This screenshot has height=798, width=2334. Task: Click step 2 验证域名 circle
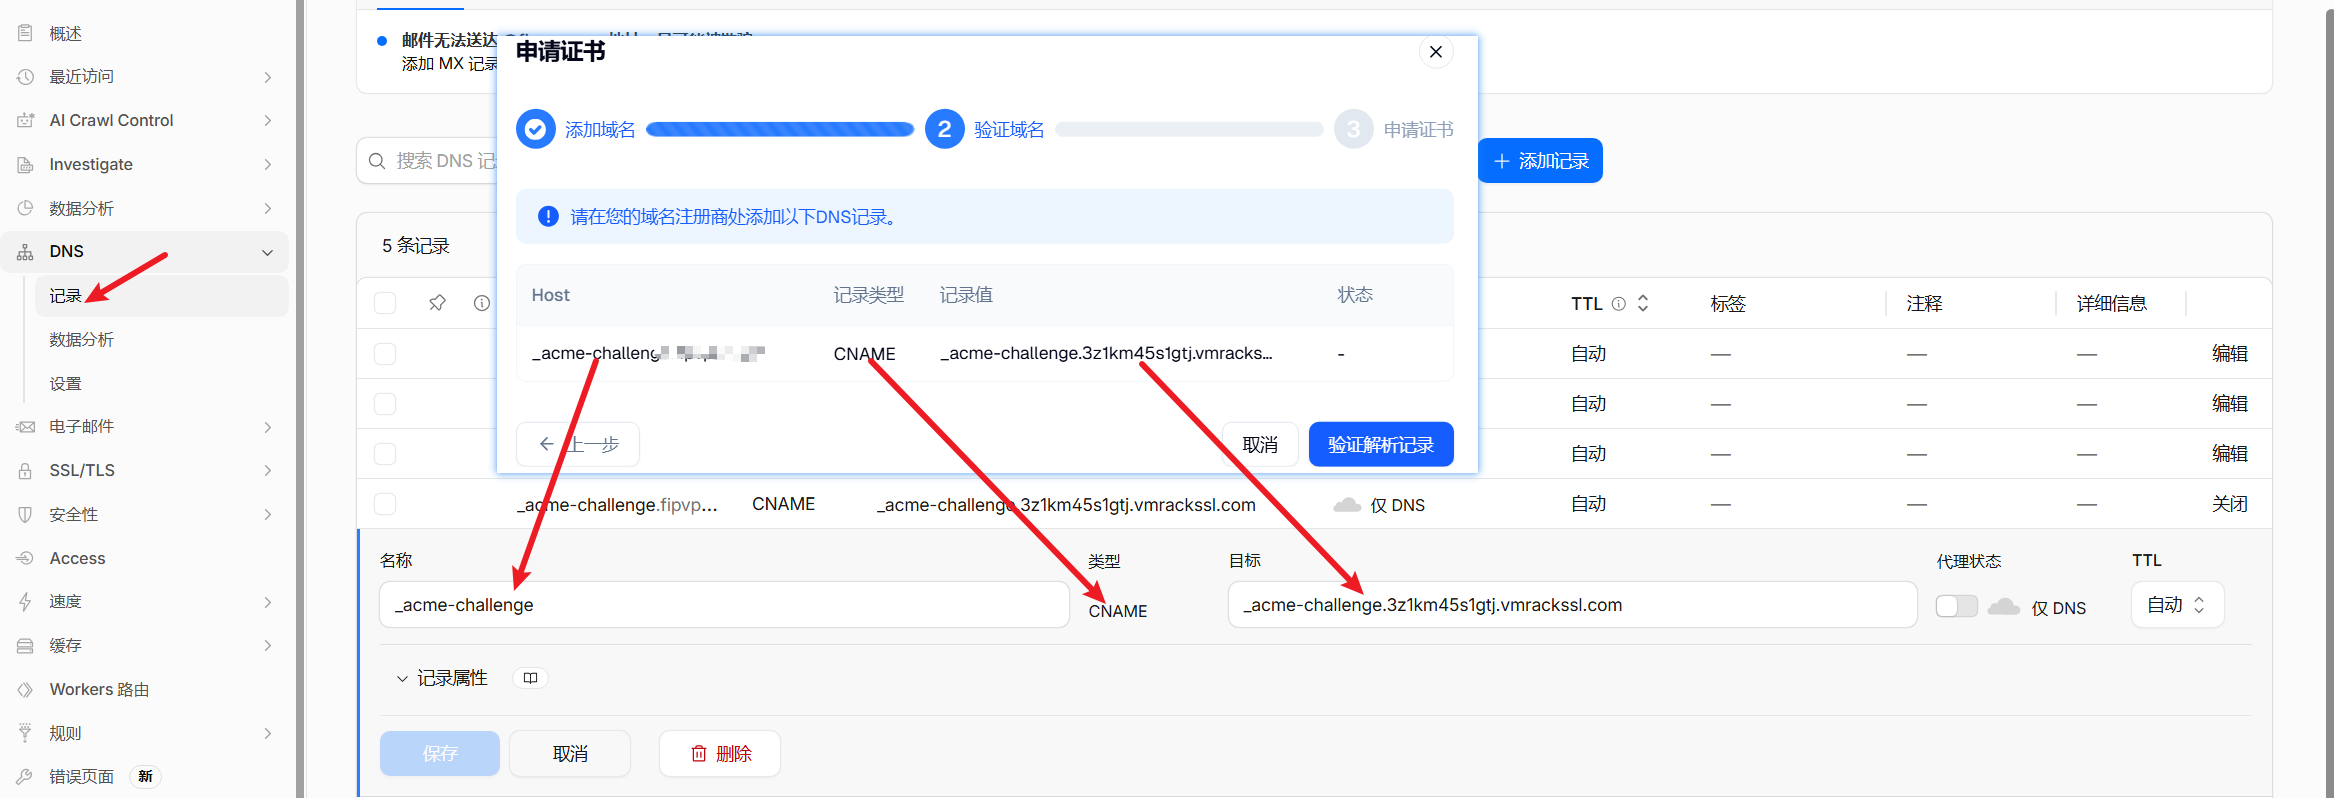pyautogui.click(x=945, y=129)
